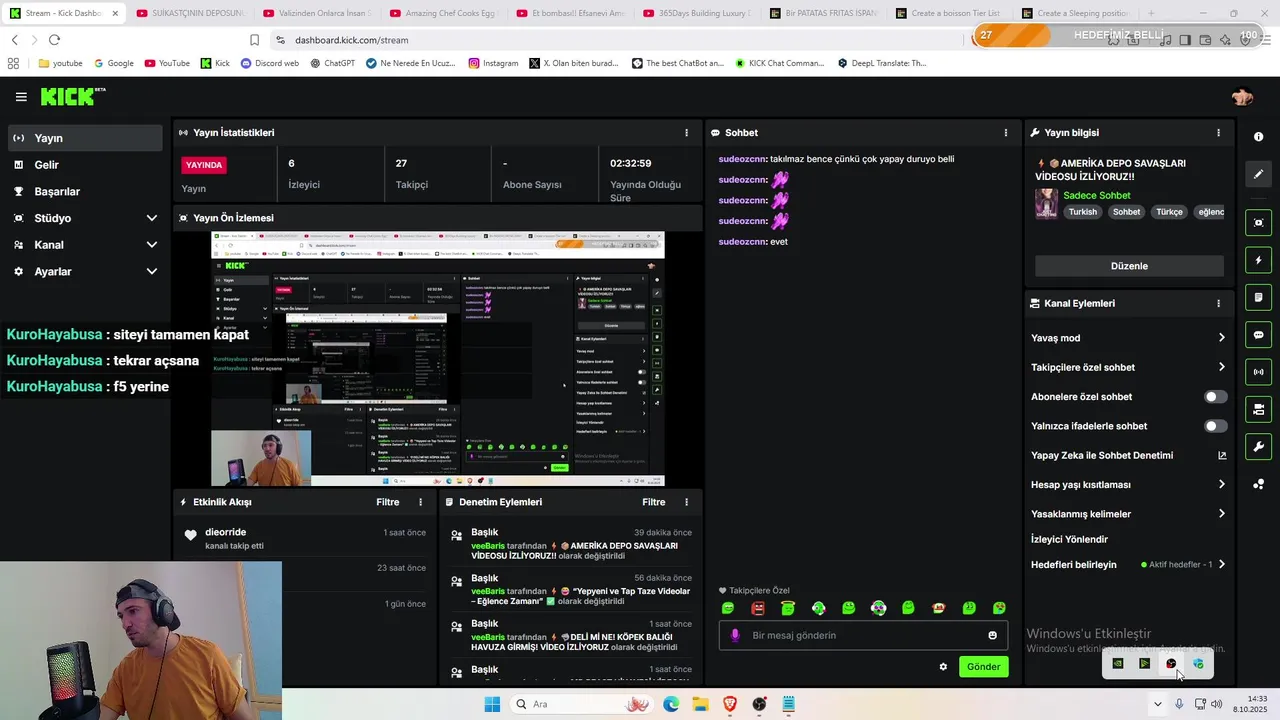Click the info icon in right toolbar
The image size is (1280, 720).
(1258, 137)
